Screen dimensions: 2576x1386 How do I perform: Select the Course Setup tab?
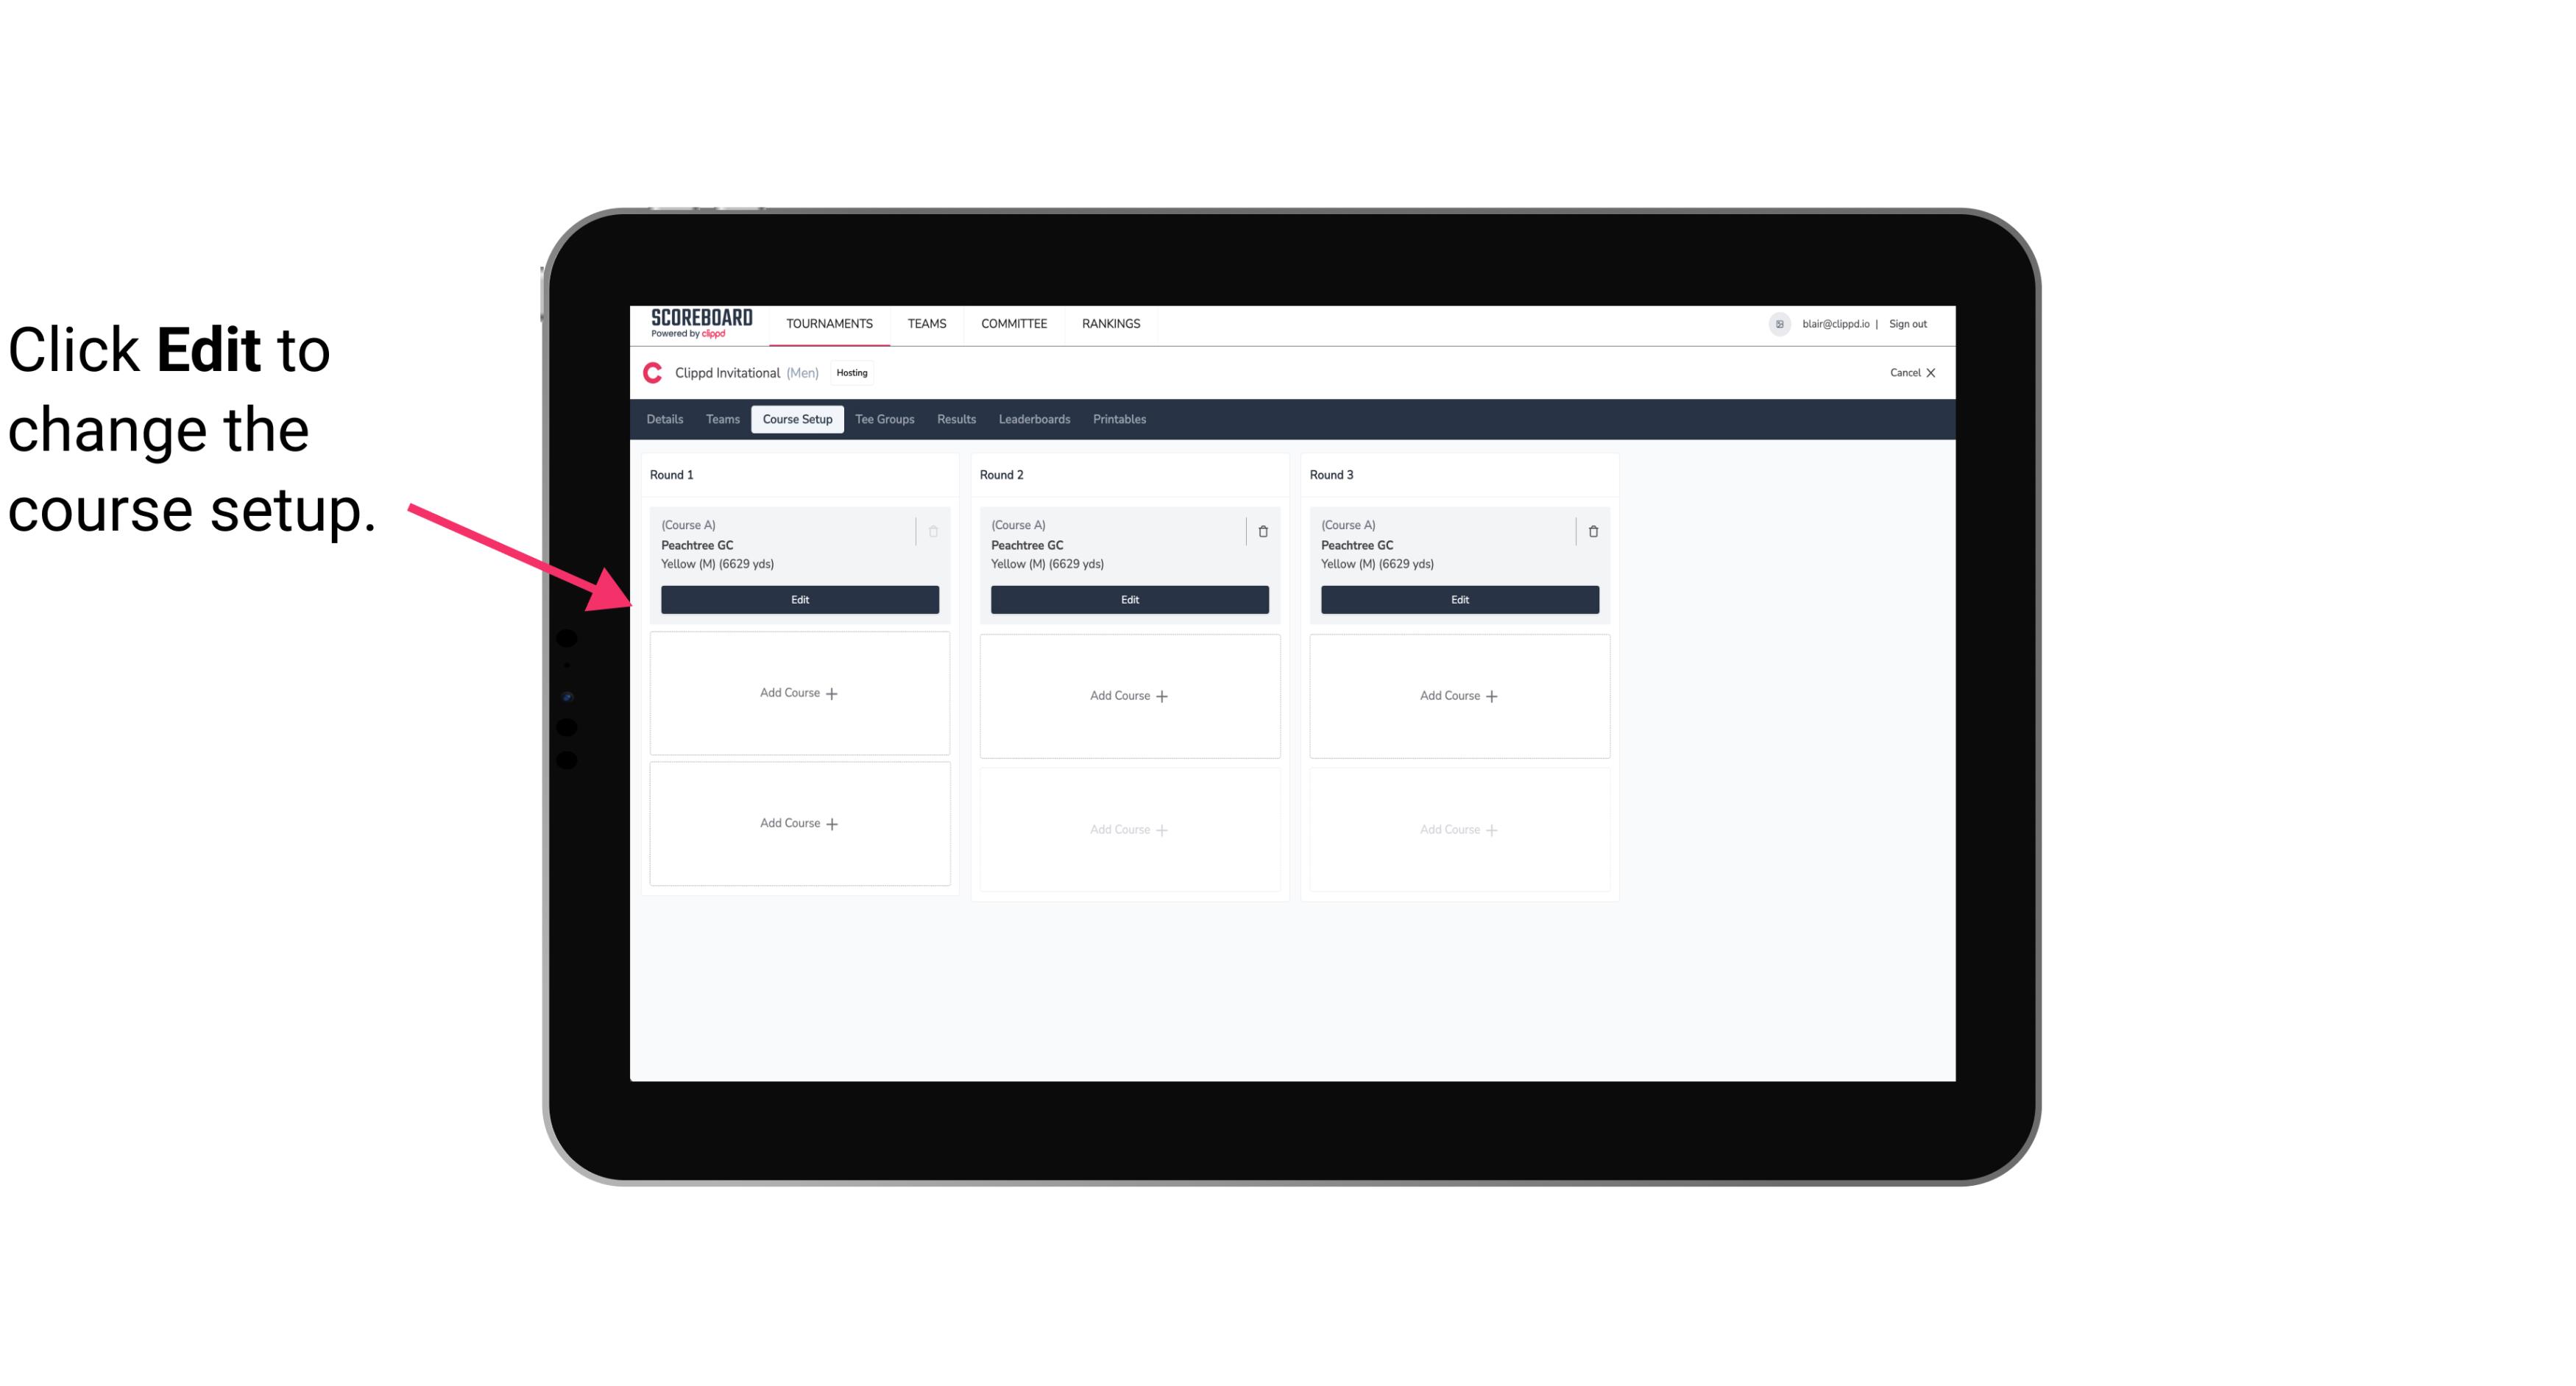796,418
